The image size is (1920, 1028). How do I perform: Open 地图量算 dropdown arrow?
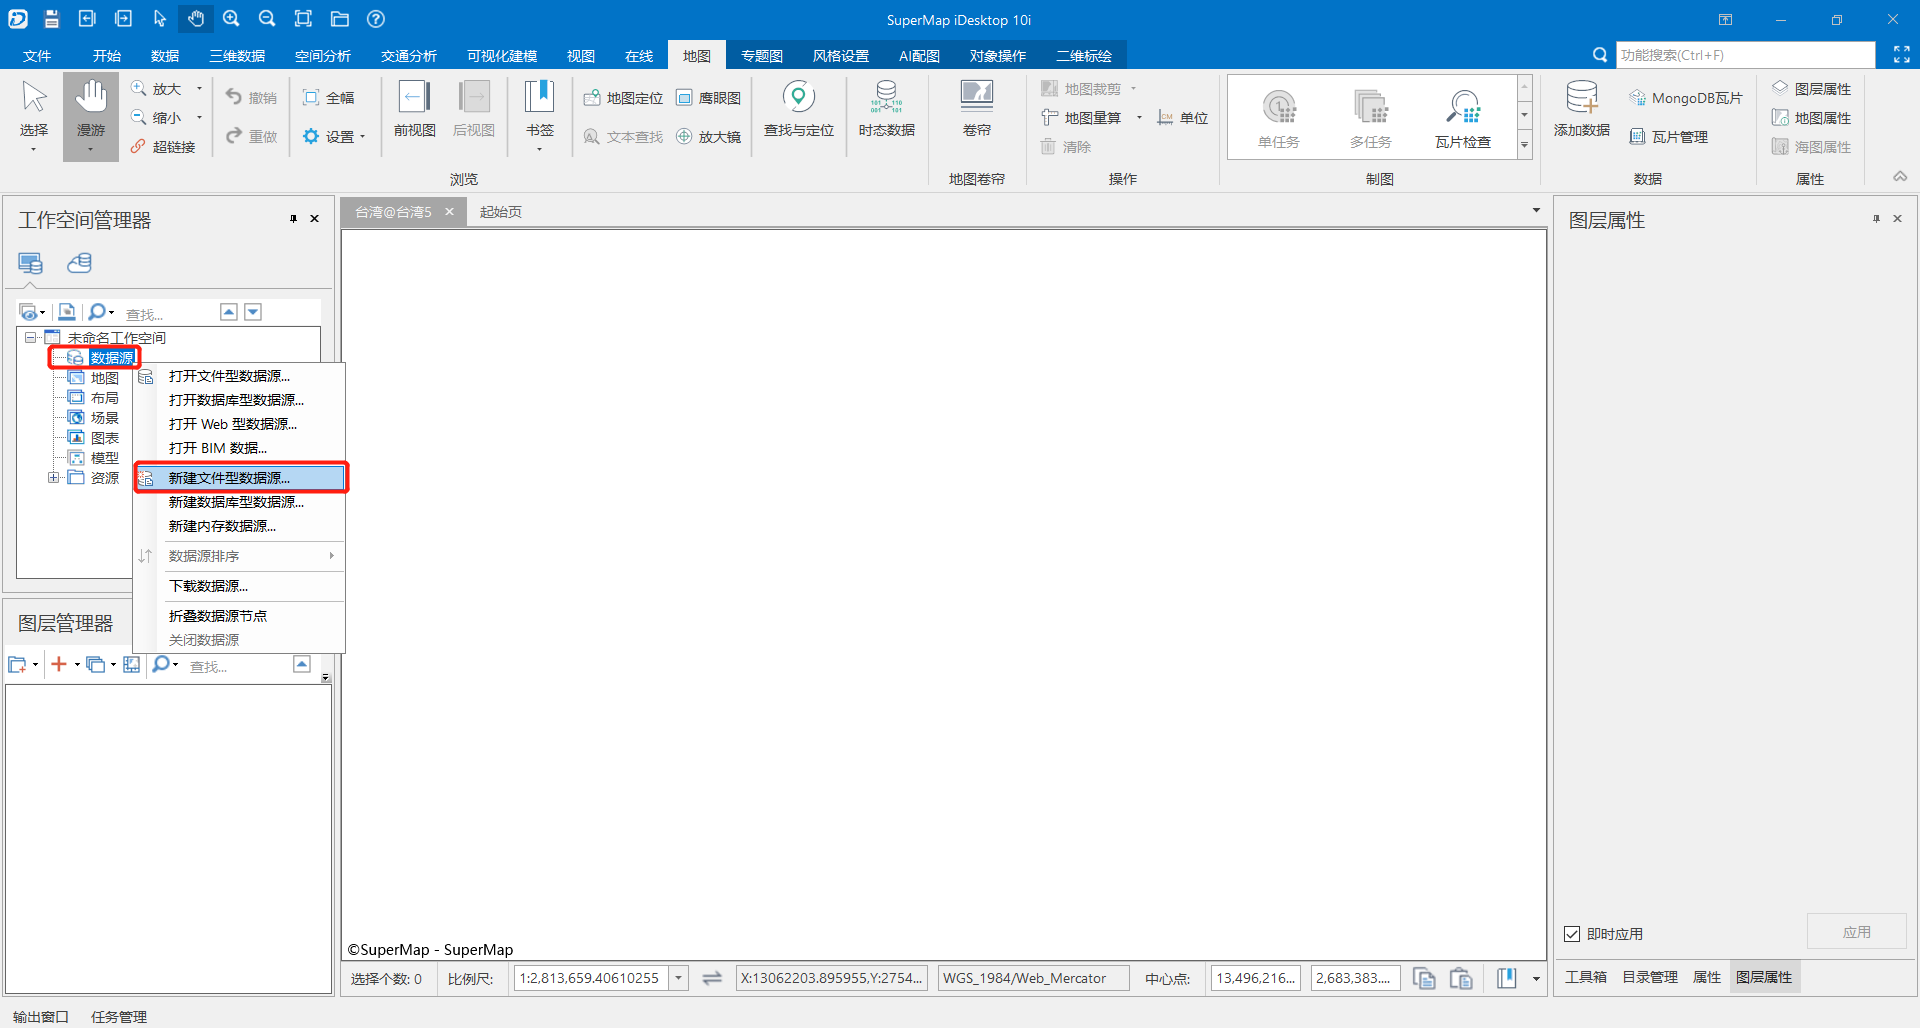click(x=1139, y=118)
